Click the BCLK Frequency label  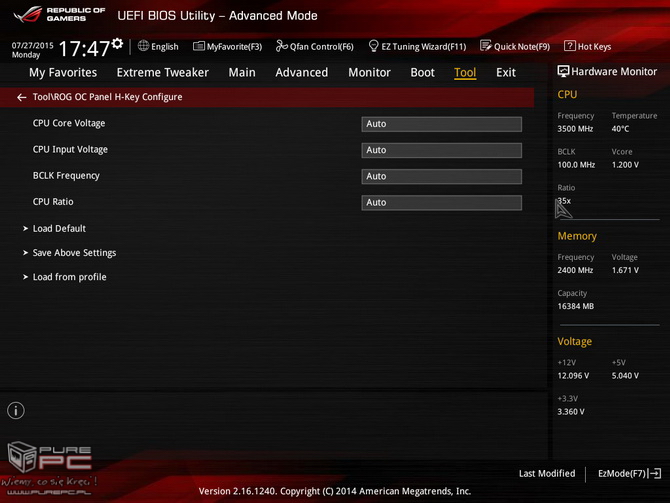tap(66, 176)
